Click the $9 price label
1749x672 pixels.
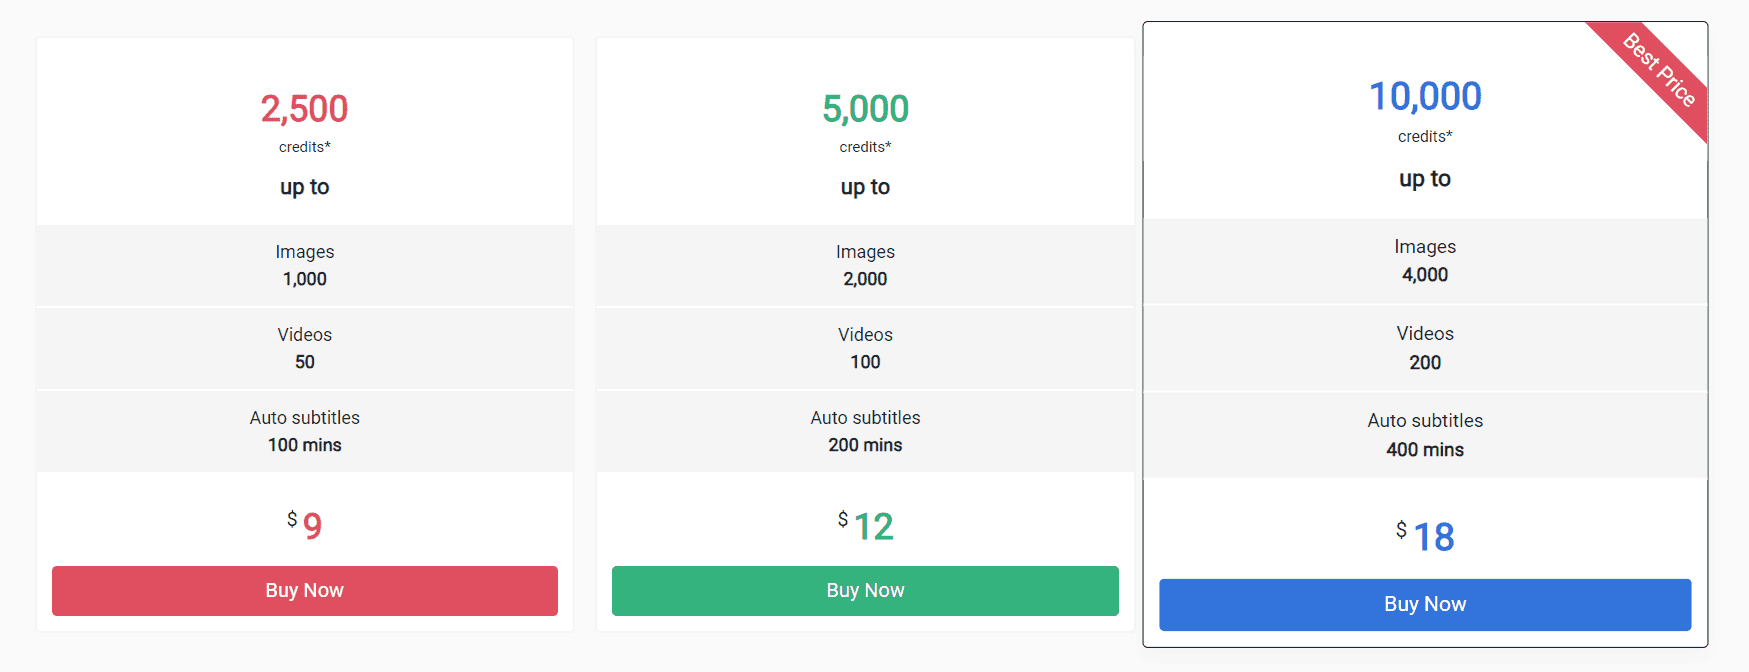[305, 525]
